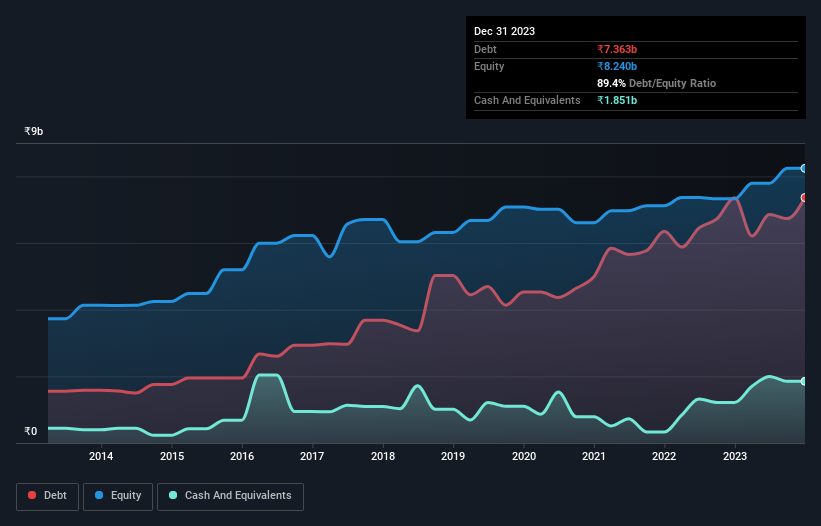This screenshot has height=526, width=821.
Task: Click the blue Equity legend dot
Action: coord(99,495)
